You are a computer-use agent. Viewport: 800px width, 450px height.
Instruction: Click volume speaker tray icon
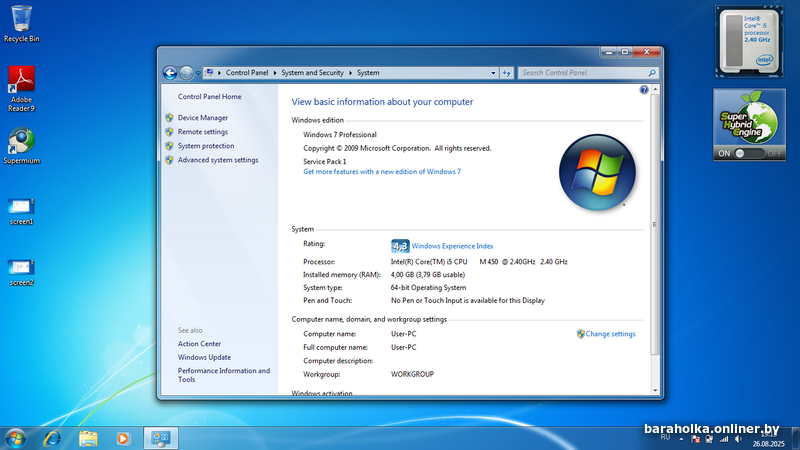[738, 439]
